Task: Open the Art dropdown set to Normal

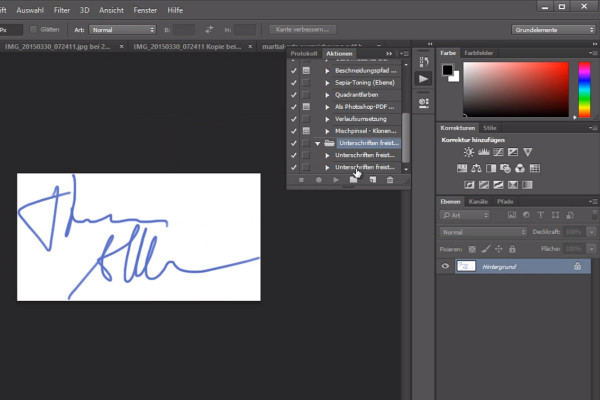Action: click(122, 29)
